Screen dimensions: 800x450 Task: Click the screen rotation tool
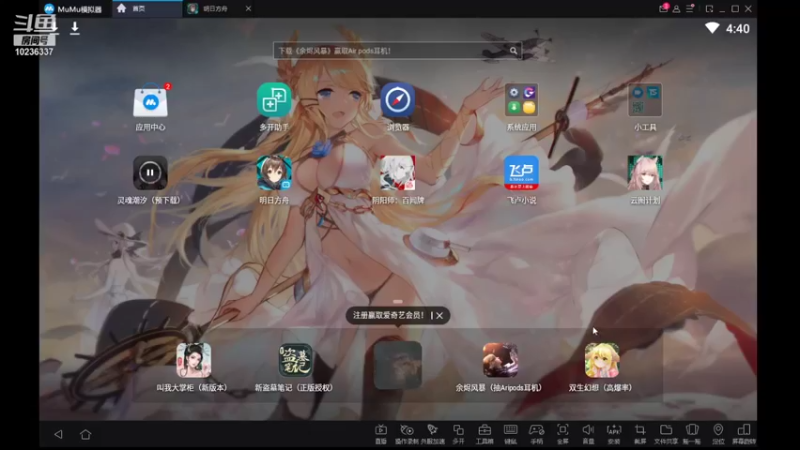click(744, 434)
